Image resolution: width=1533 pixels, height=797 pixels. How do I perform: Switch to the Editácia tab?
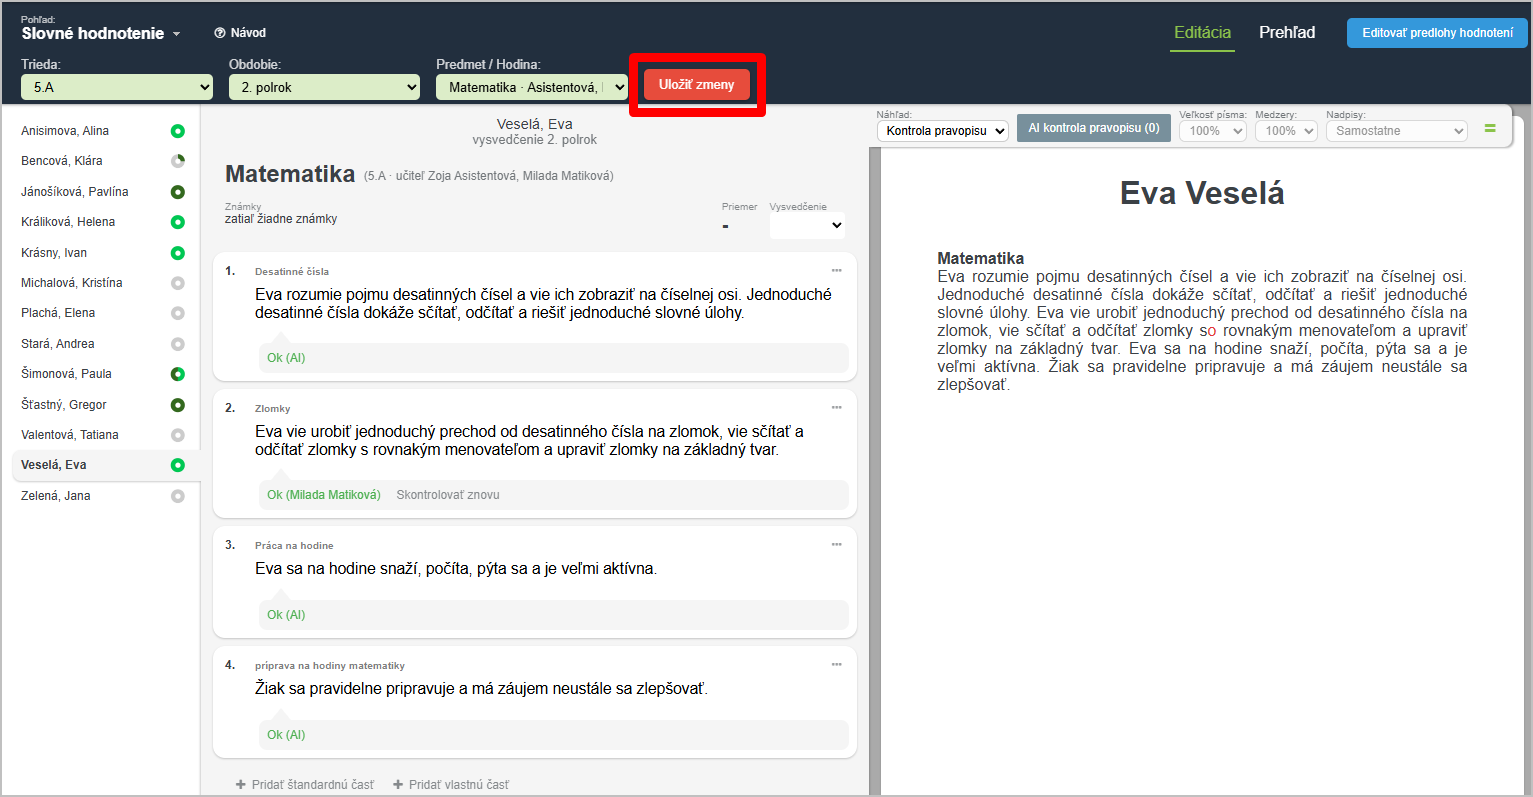(x=1202, y=32)
